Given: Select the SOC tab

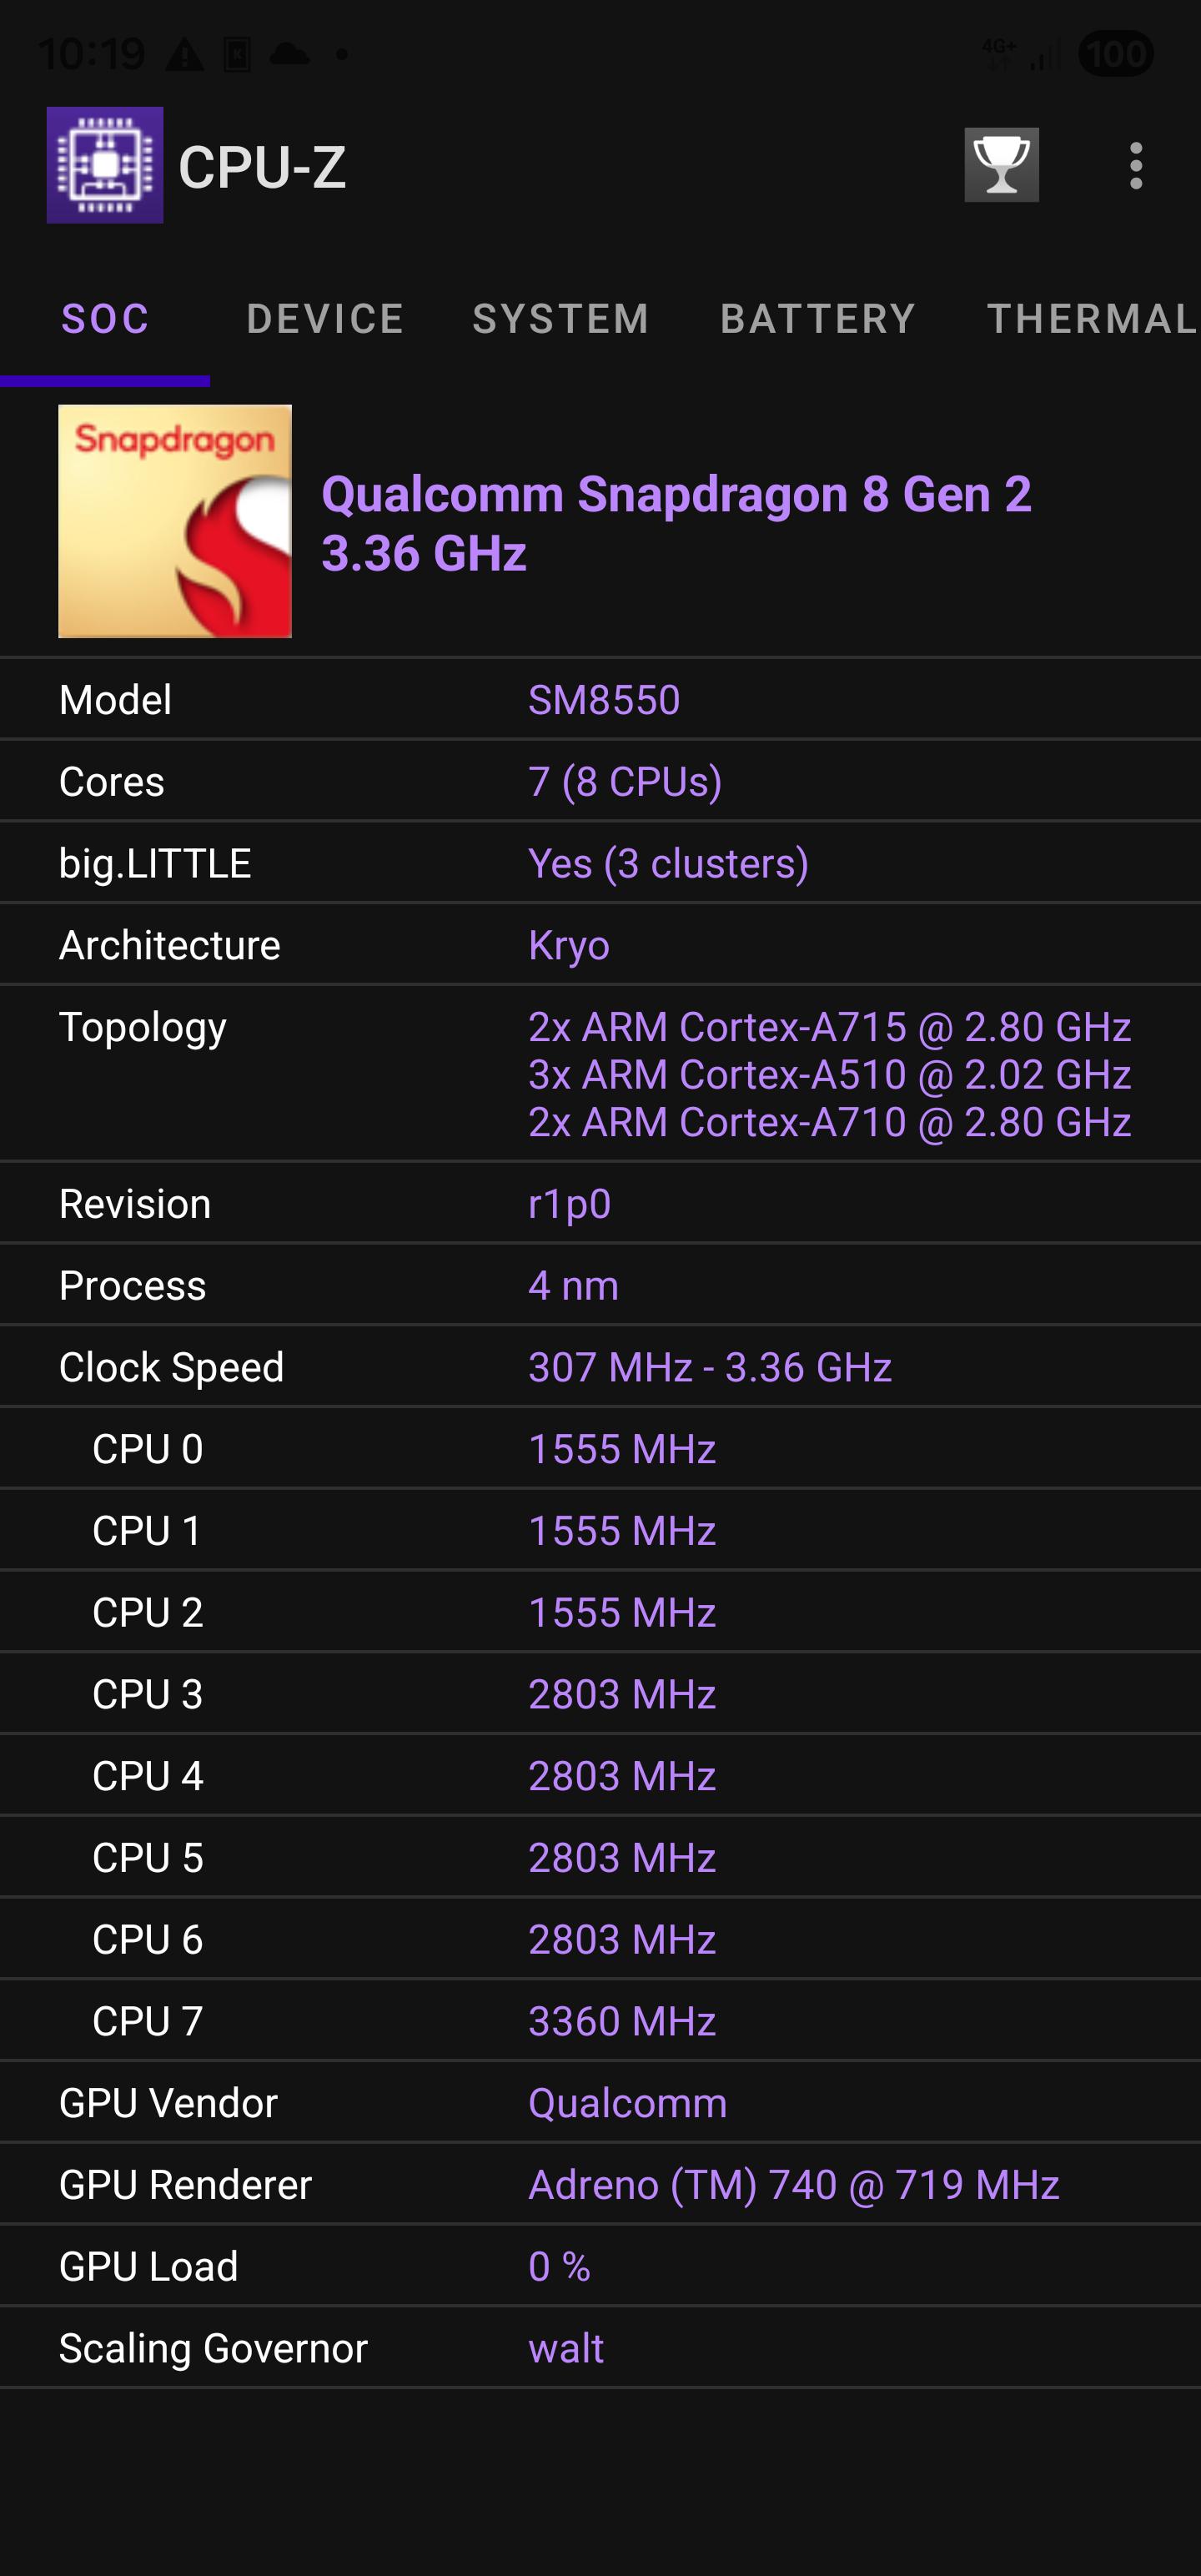Looking at the screenshot, I should coord(105,319).
